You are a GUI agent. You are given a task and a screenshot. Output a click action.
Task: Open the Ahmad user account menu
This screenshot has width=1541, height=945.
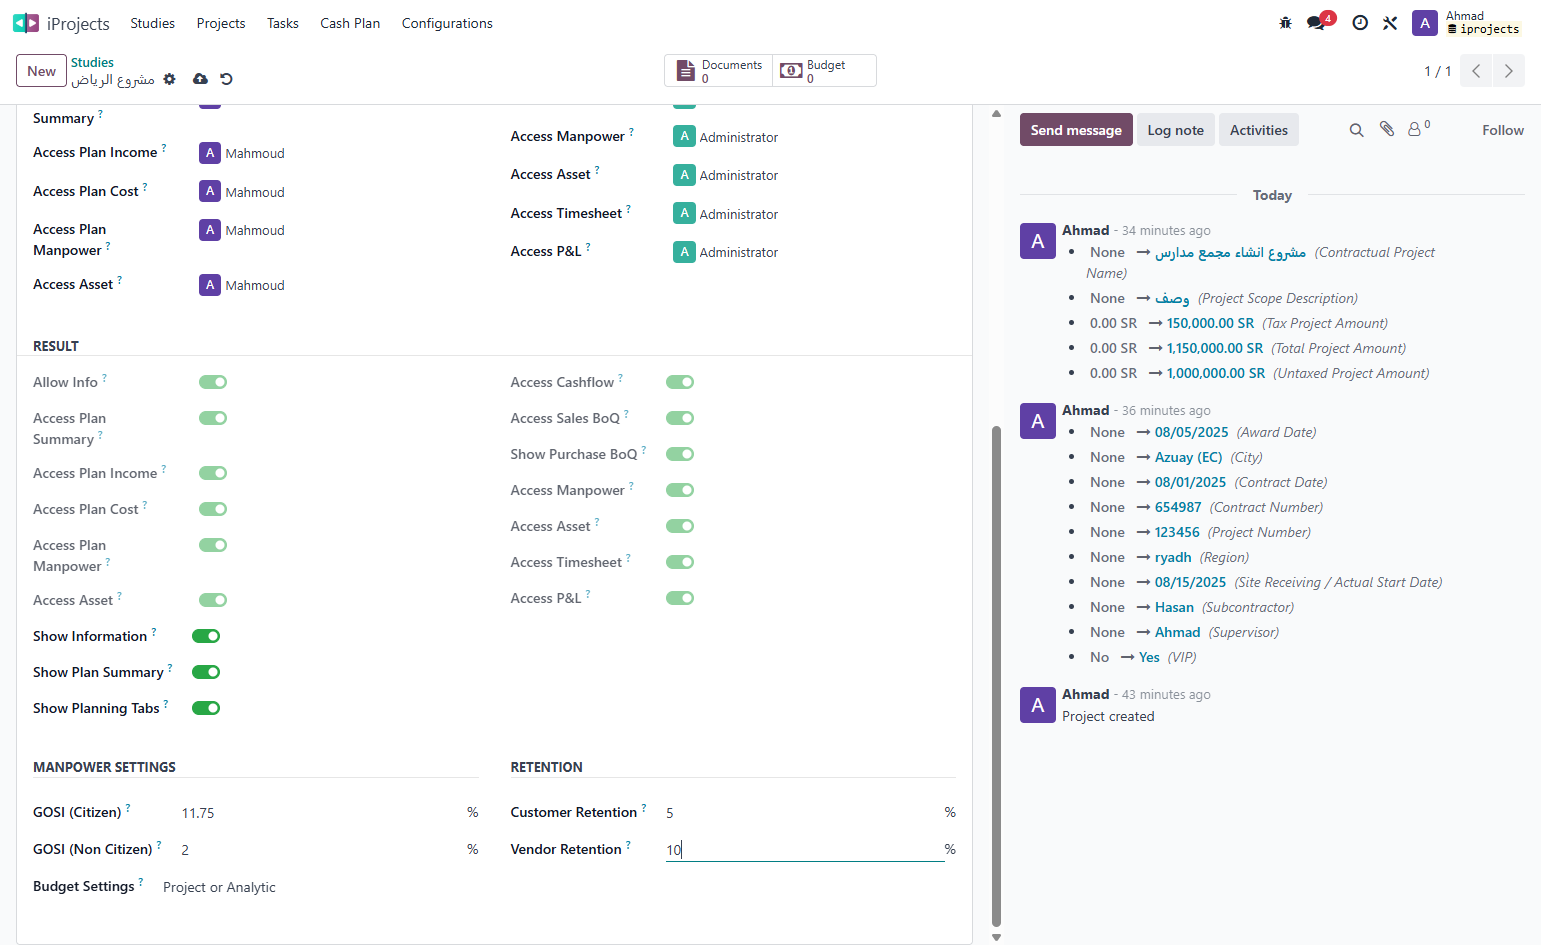(x=1467, y=23)
